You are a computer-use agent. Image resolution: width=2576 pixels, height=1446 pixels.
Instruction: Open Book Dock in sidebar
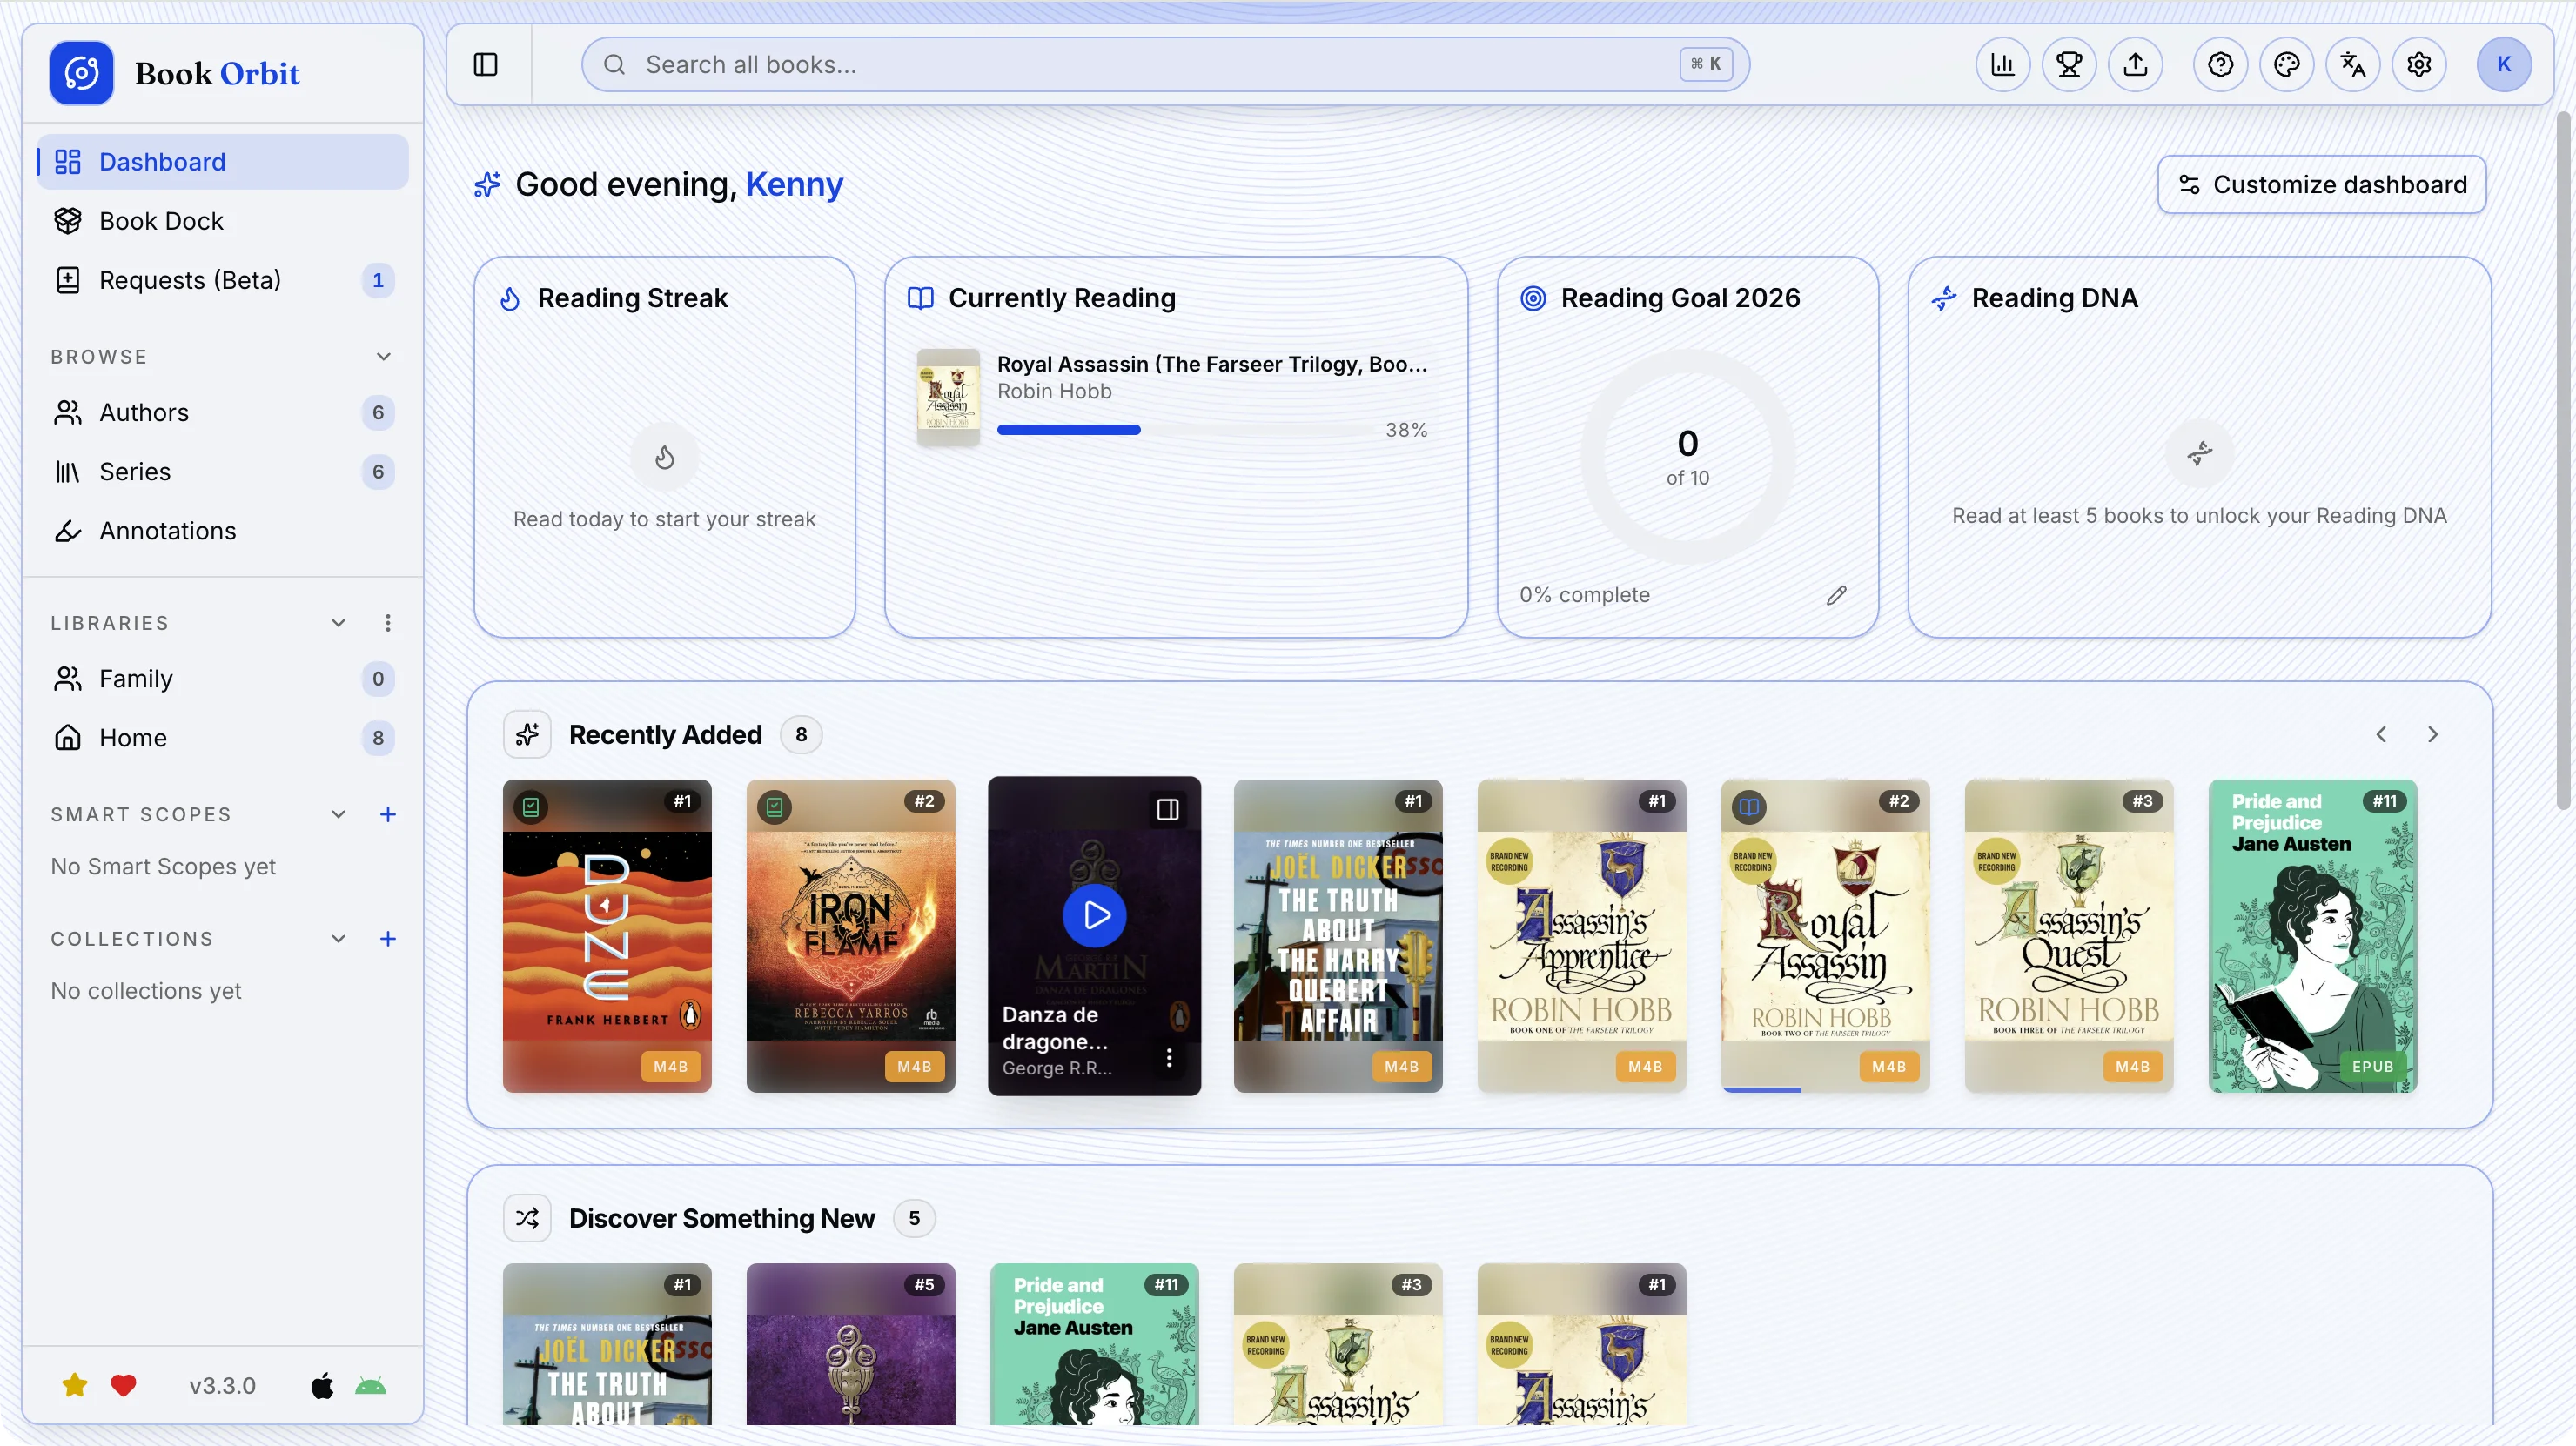222,221
